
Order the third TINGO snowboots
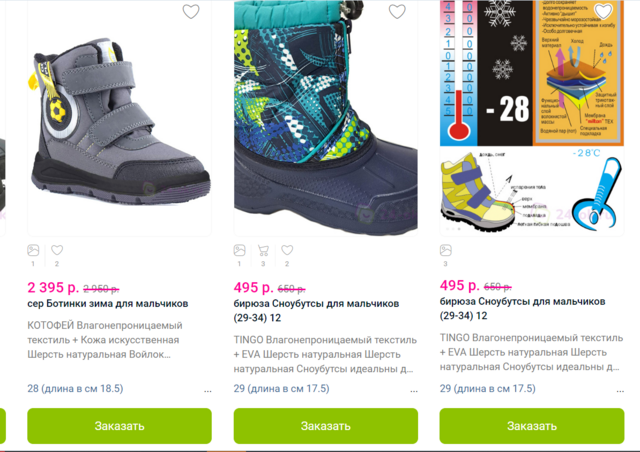click(x=532, y=426)
